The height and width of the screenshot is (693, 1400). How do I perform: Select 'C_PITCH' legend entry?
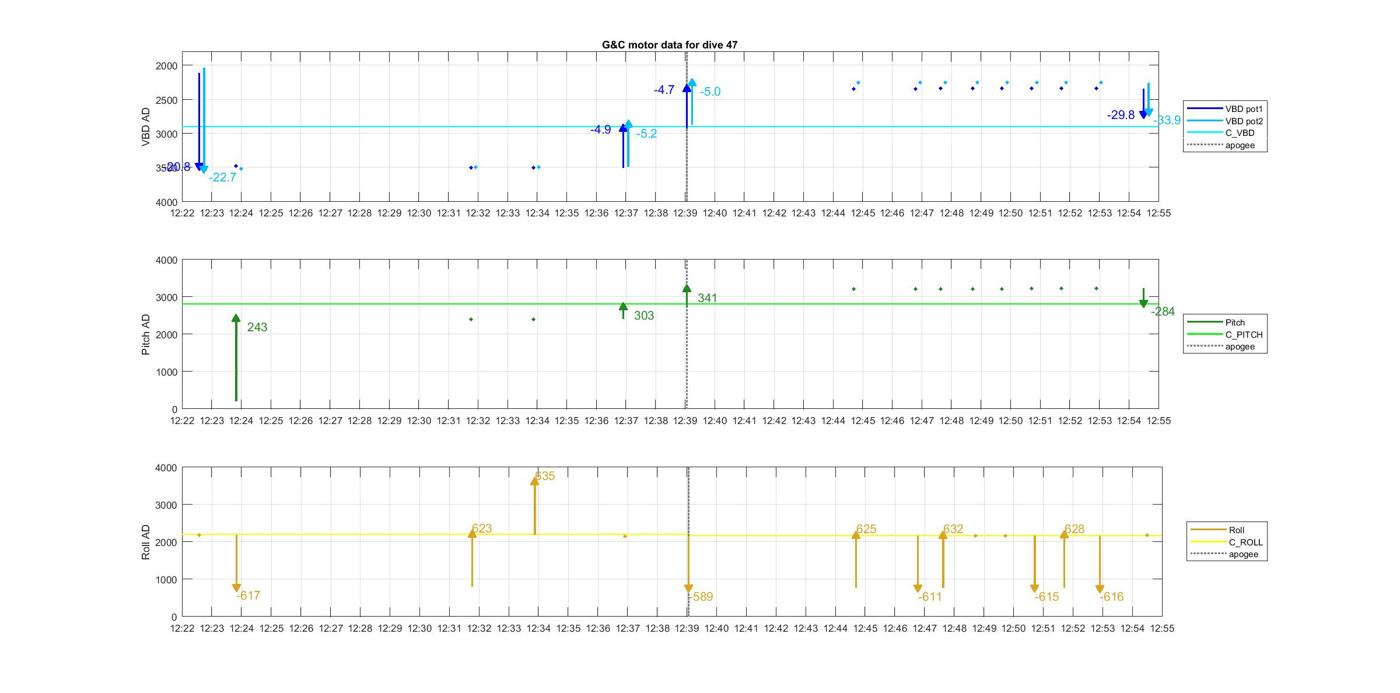[1225, 334]
